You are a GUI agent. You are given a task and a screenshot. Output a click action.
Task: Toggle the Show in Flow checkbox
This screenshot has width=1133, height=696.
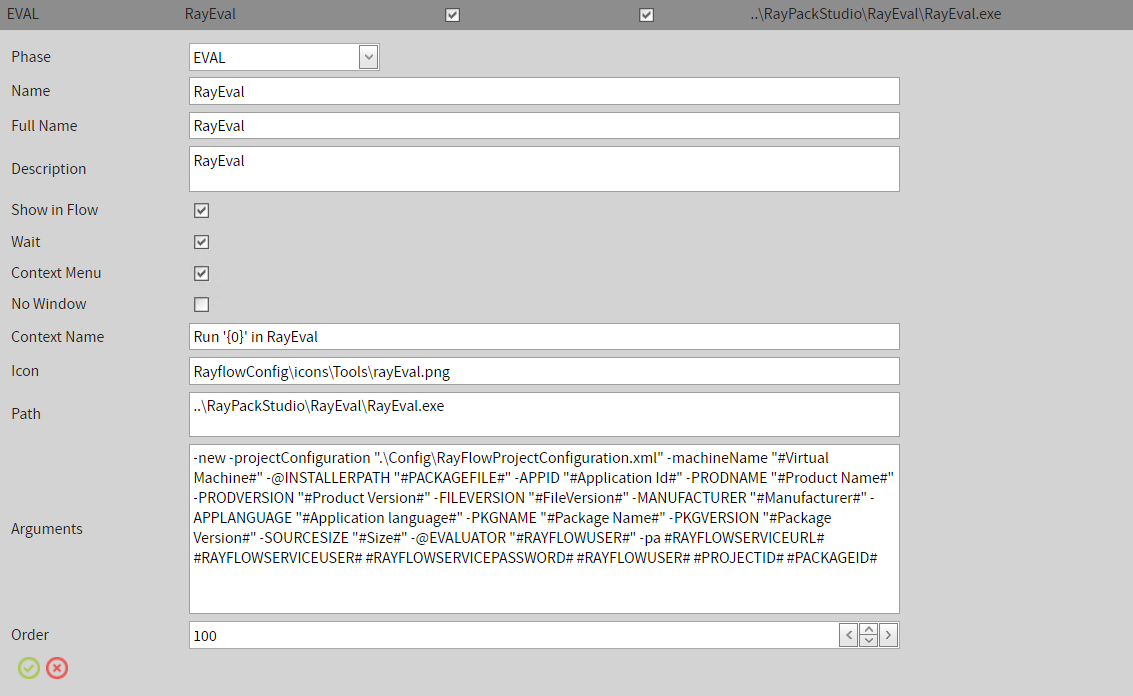click(202, 210)
